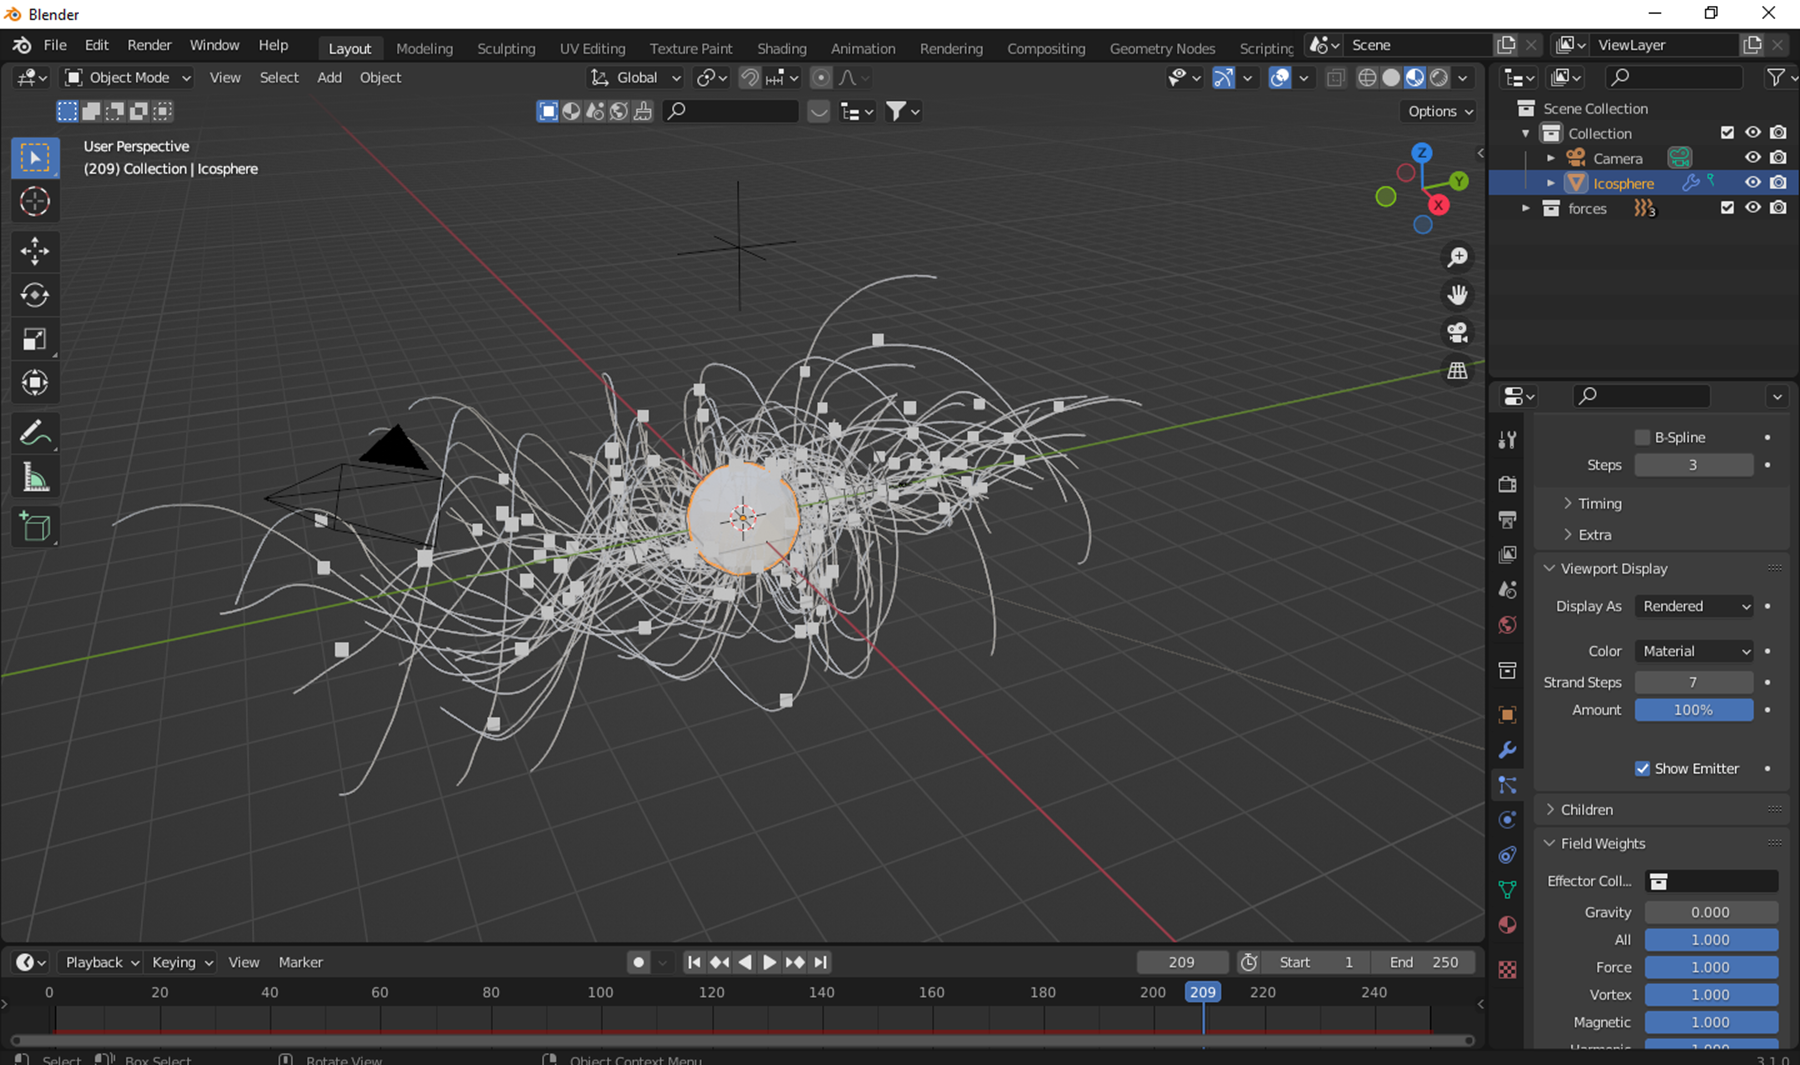1800x1065 pixels.
Task: Adjust the Force weight slider
Action: (x=1711, y=967)
